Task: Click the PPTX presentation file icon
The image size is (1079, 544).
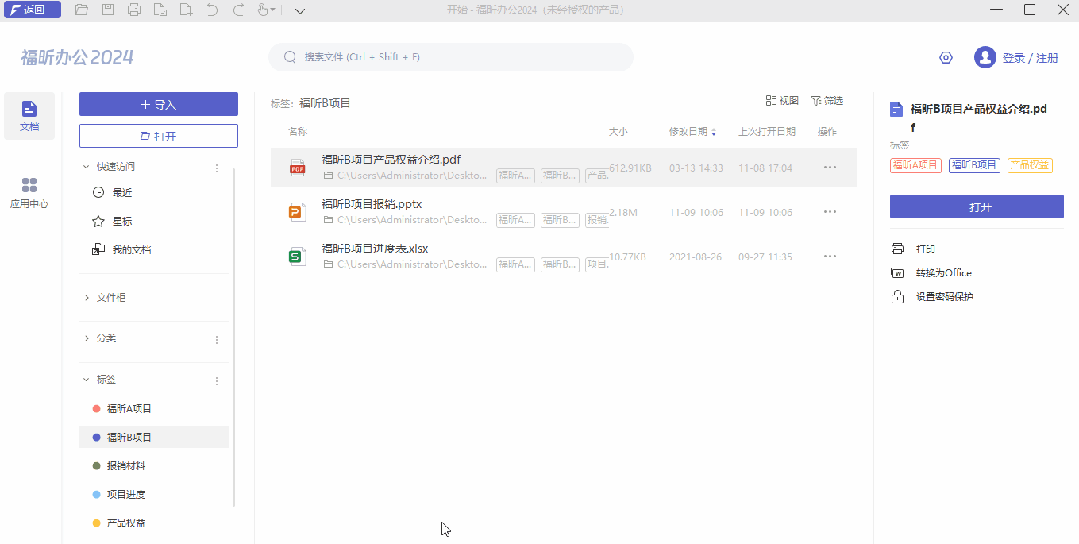Action: click(x=297, y=213)
